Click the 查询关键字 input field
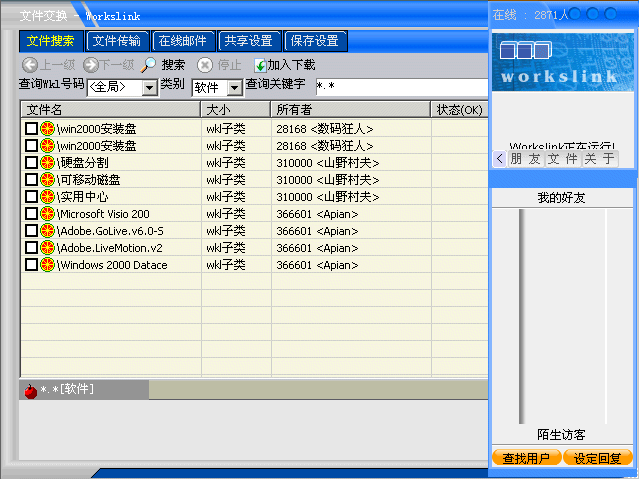This screenshot has width=639, height=479. tap(401, 87)
